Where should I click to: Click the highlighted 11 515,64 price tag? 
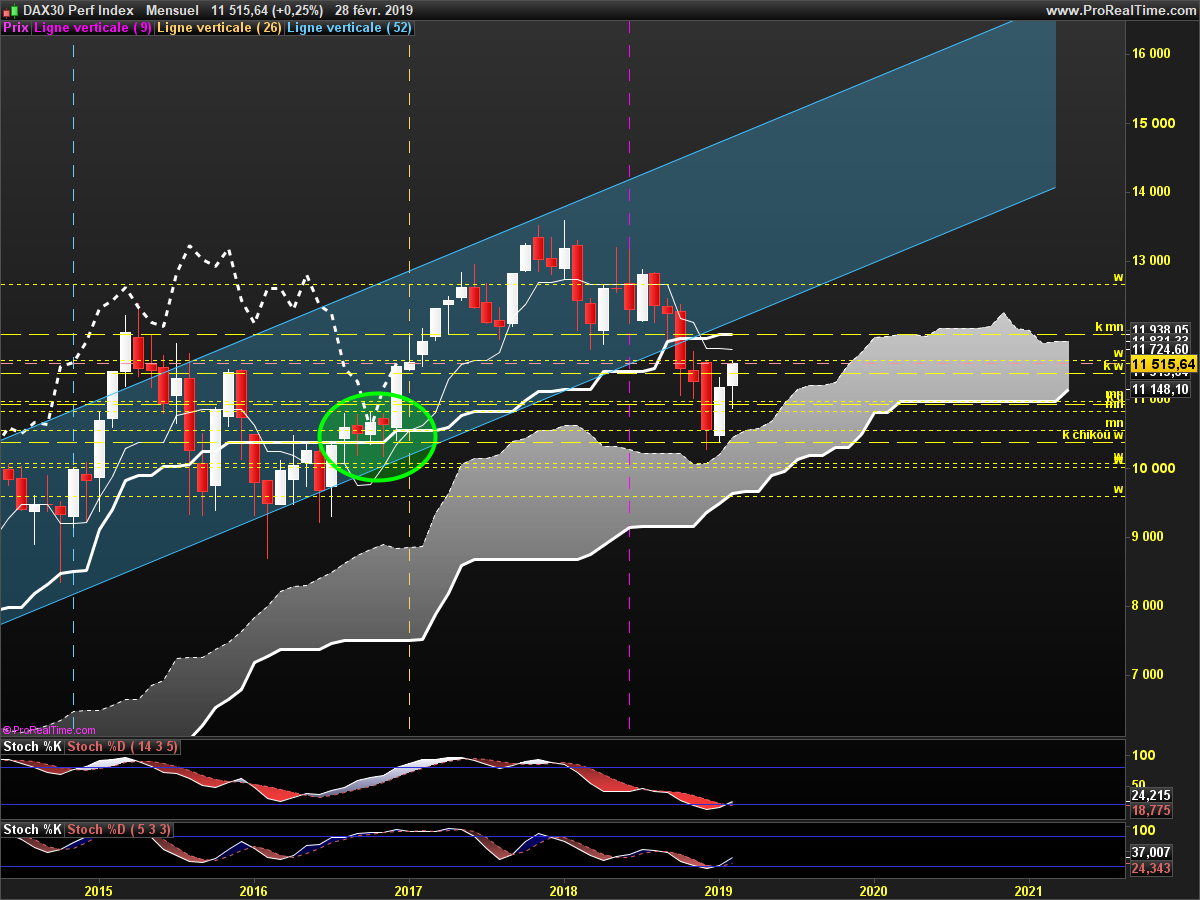(1163, 364)
